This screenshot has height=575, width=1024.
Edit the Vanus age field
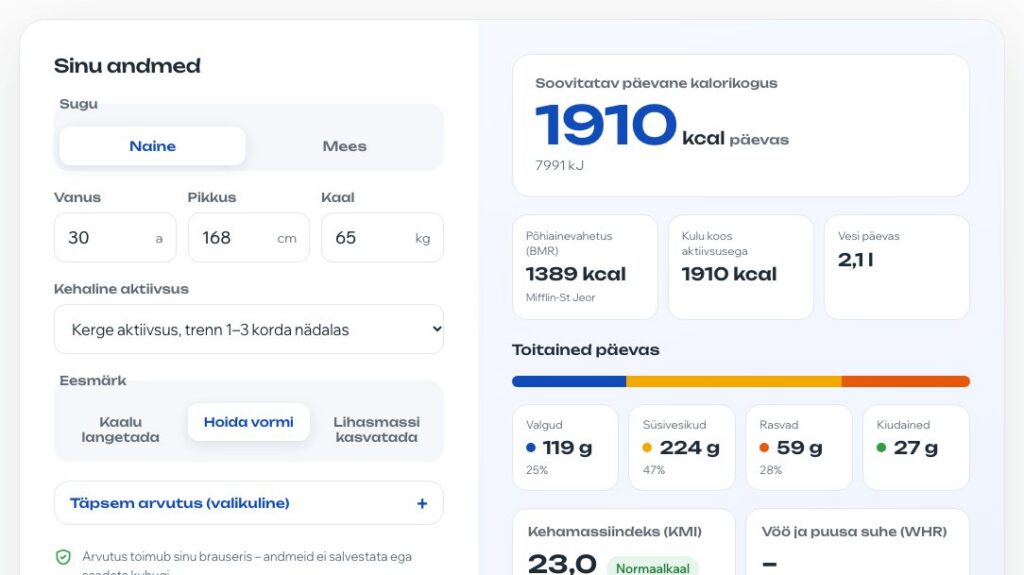click(x=115, y=238)
